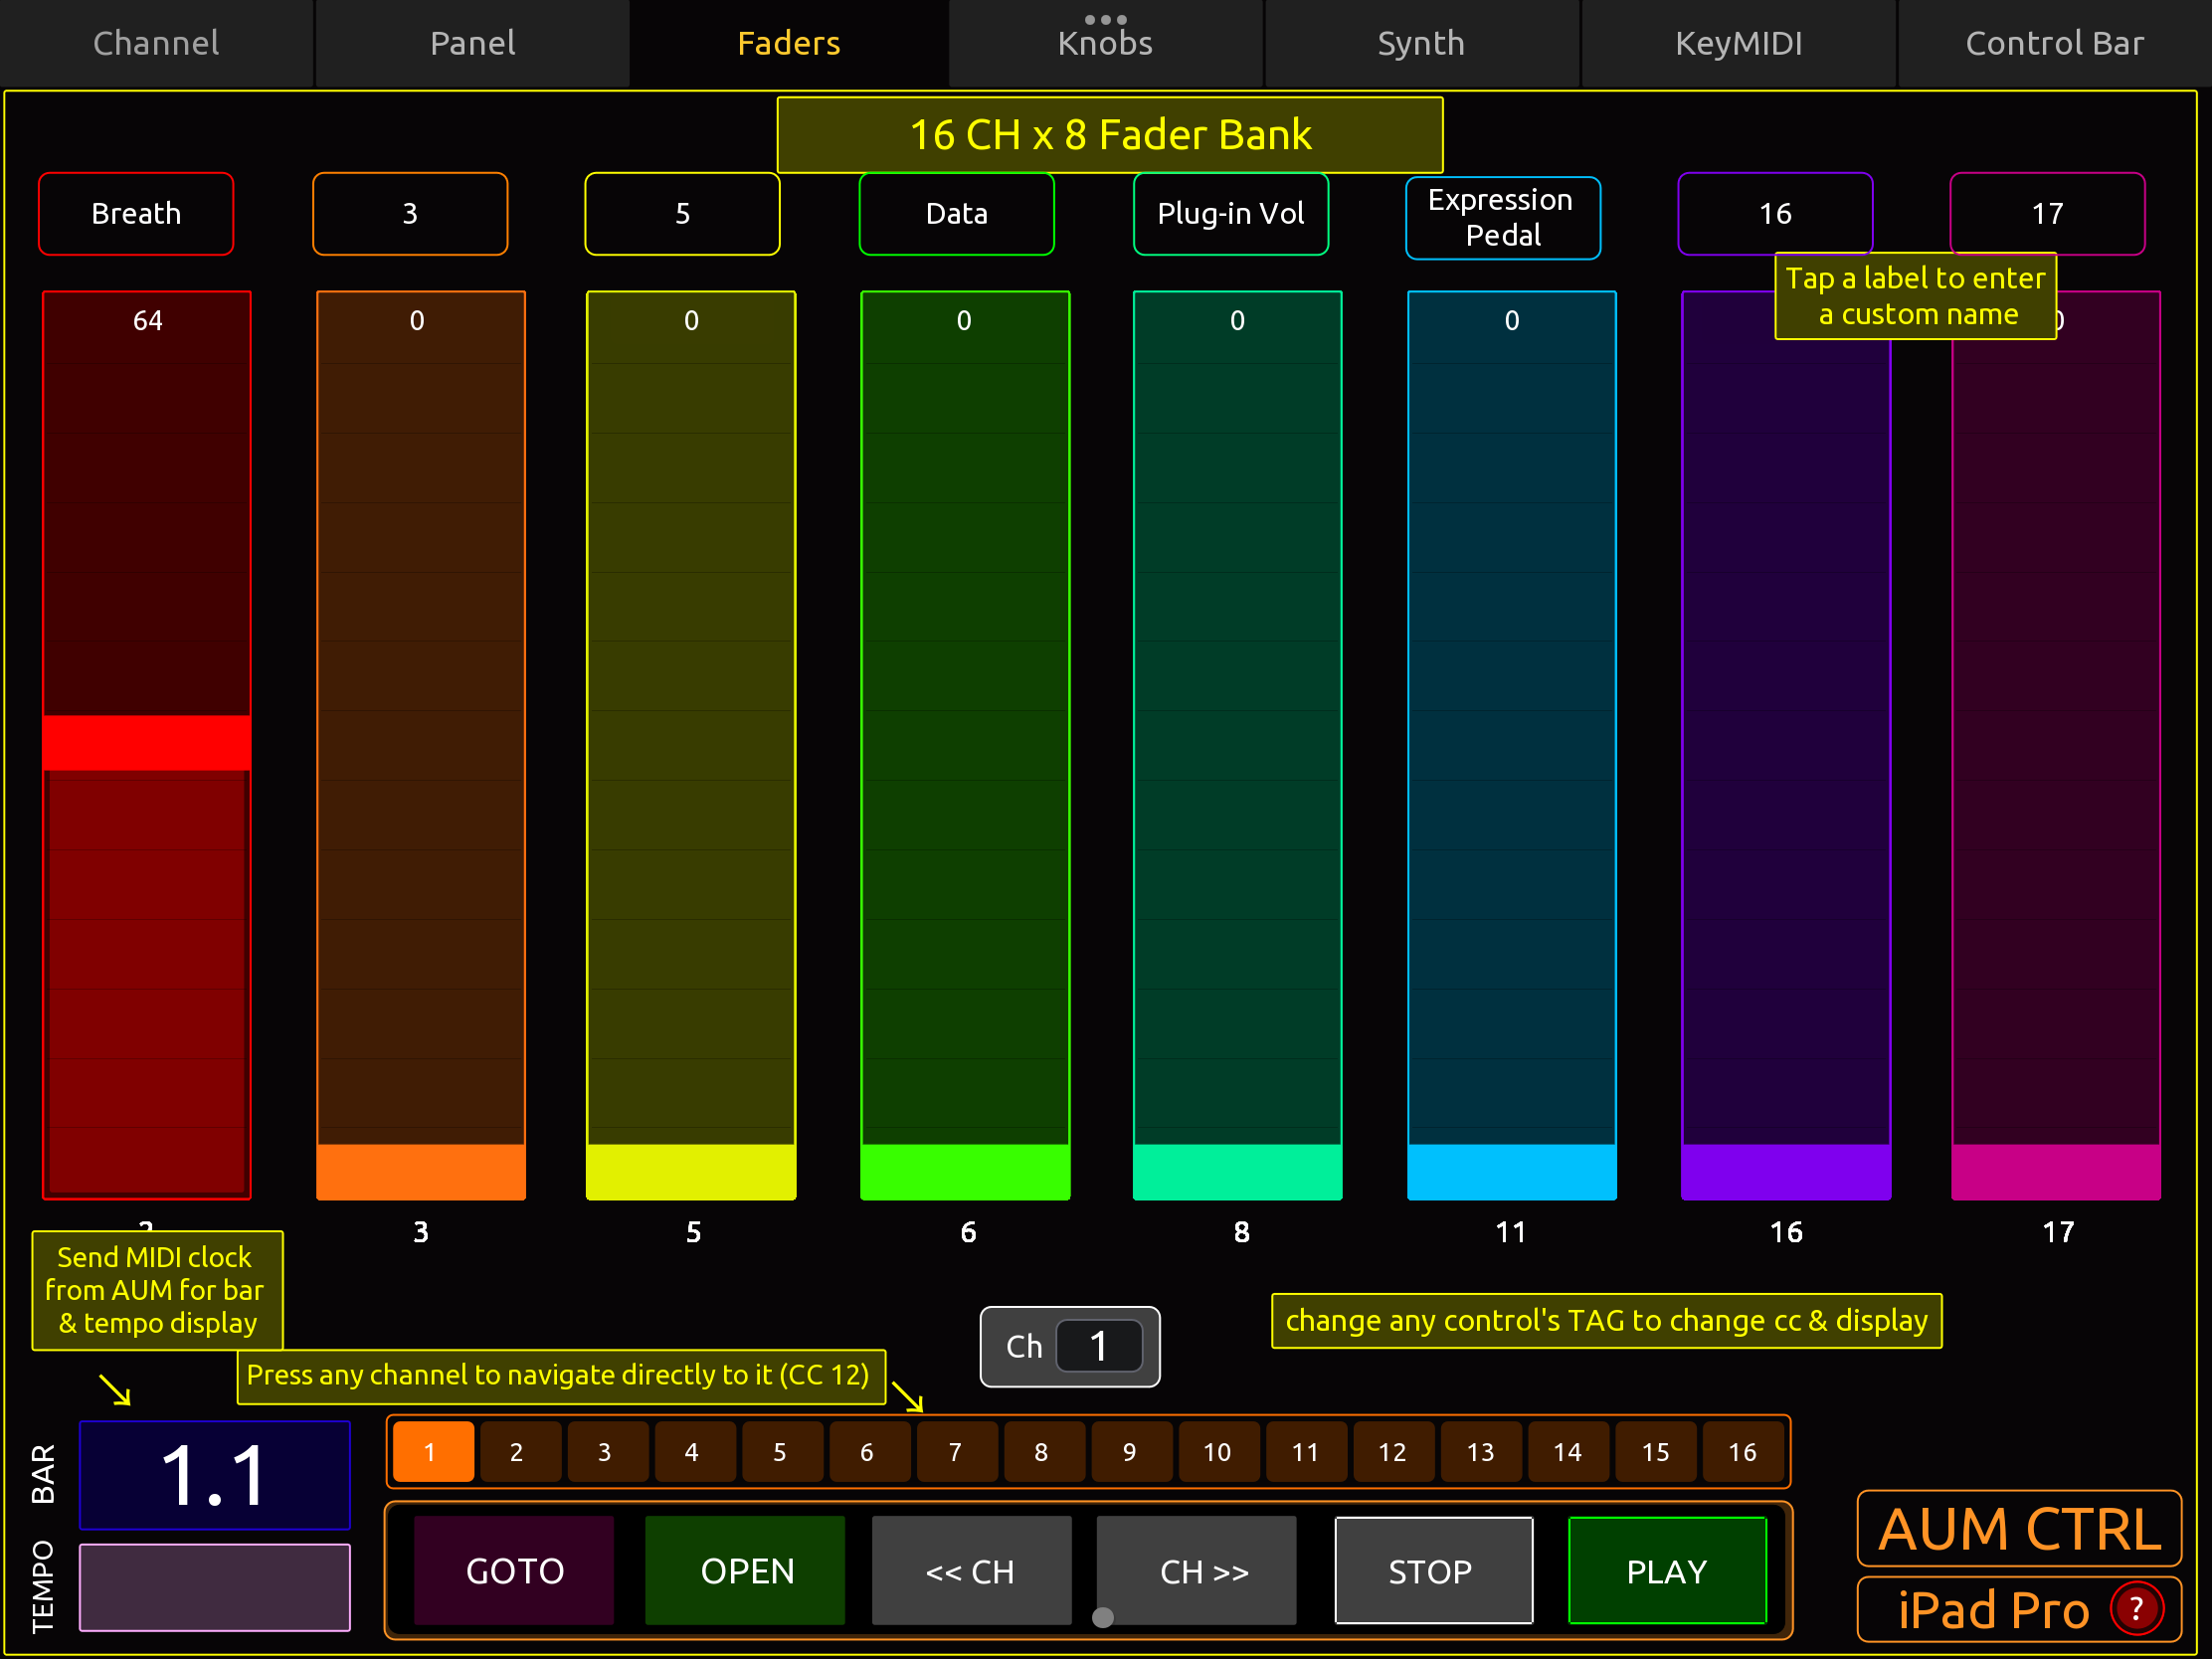Click the green Data fader handle

pyautogui.click(x=965, y=1171)
